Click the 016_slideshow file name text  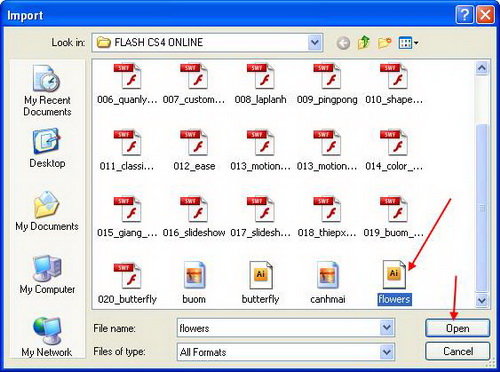coord(194,232)
